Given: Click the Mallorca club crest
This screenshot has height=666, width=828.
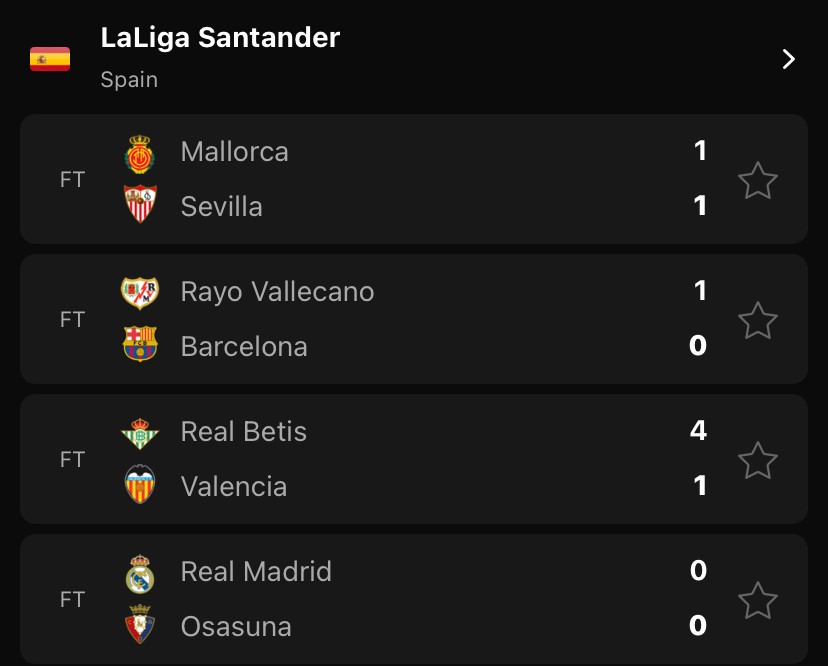Looking at the screenshot, I should [140, 154].
